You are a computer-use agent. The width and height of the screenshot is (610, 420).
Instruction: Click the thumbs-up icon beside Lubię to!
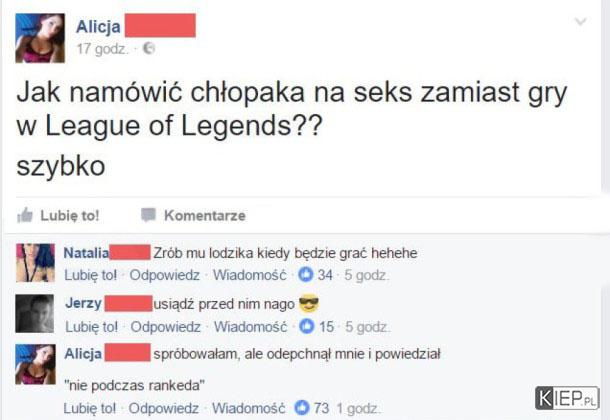(x=25, y=215)
